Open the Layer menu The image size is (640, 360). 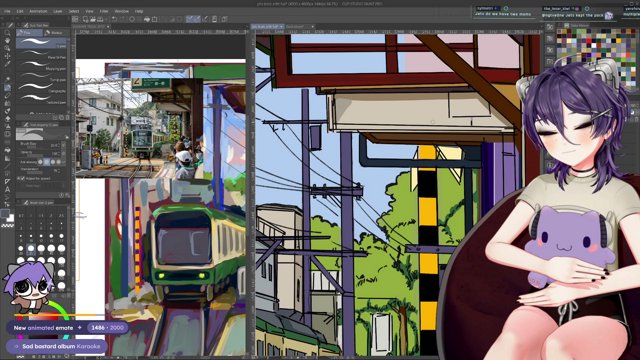pyautogui.click(x=58, y=11)
